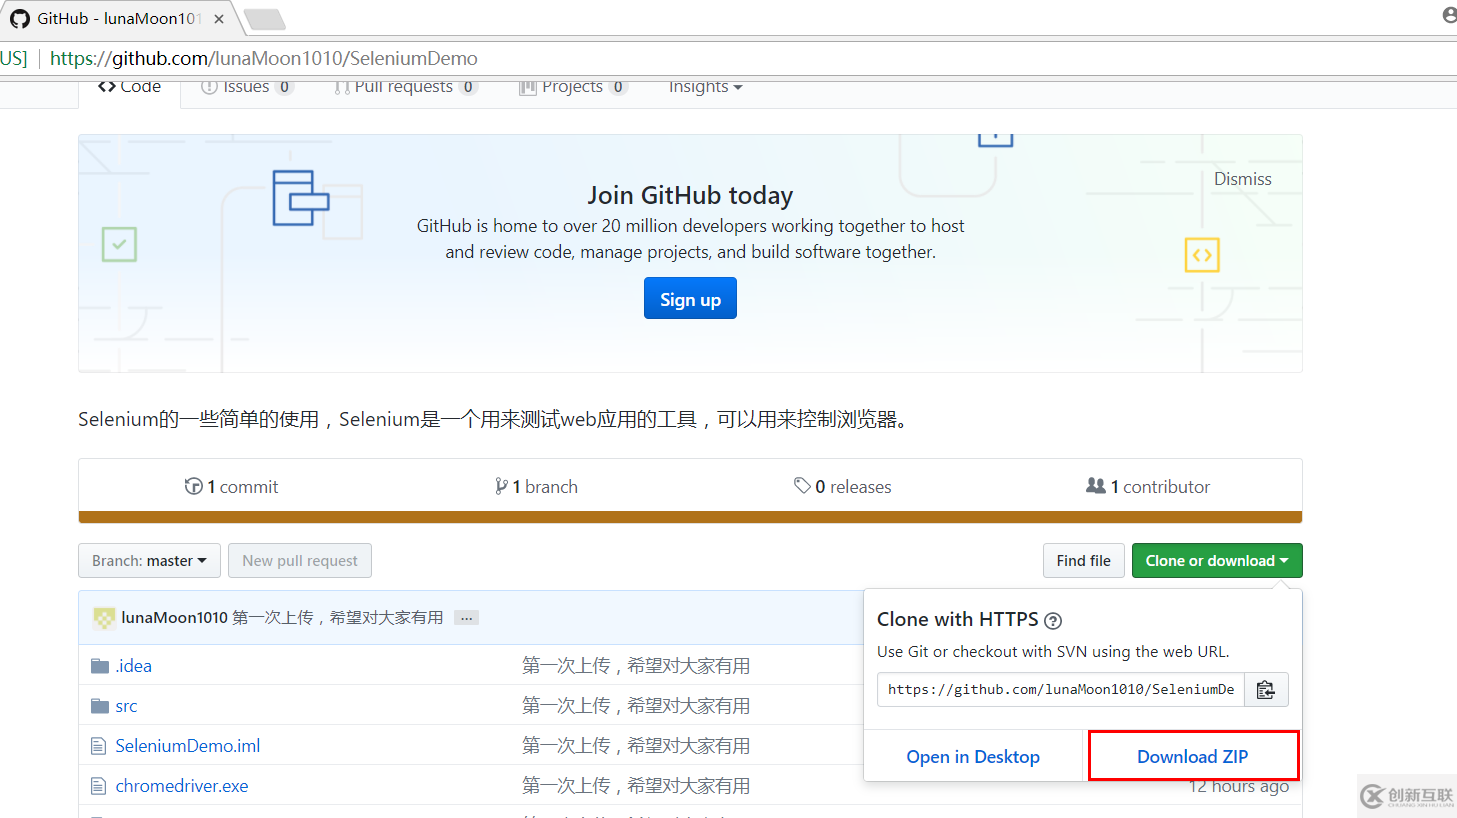Viewport: 1457px width, 818px height.
Task: Show the 1 contributor page
Action: [1148, 487]
